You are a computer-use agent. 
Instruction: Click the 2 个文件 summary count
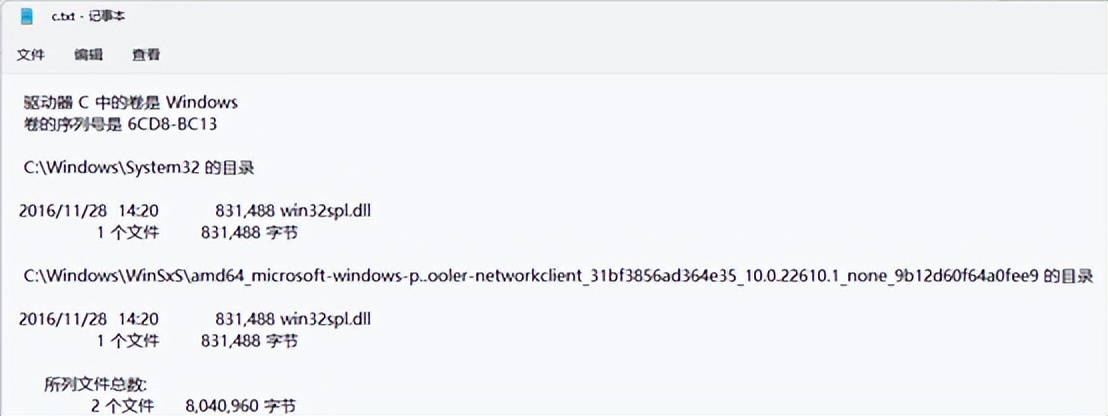[125, 406]
